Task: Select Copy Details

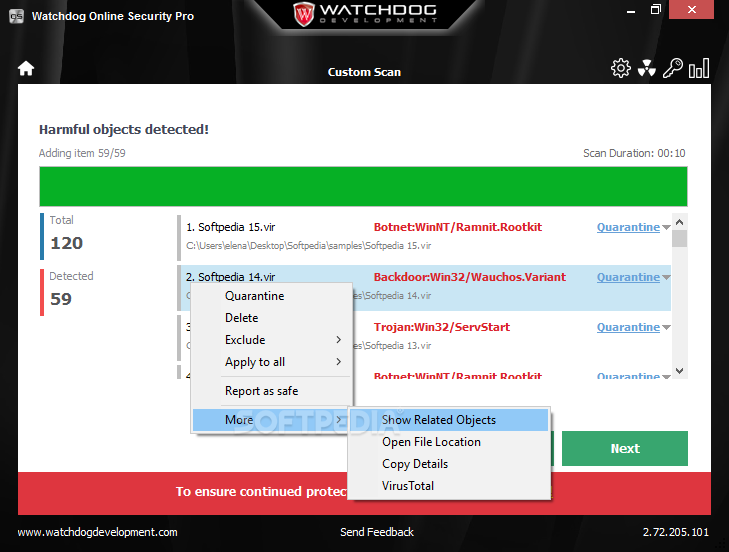Action: (449, 464)
